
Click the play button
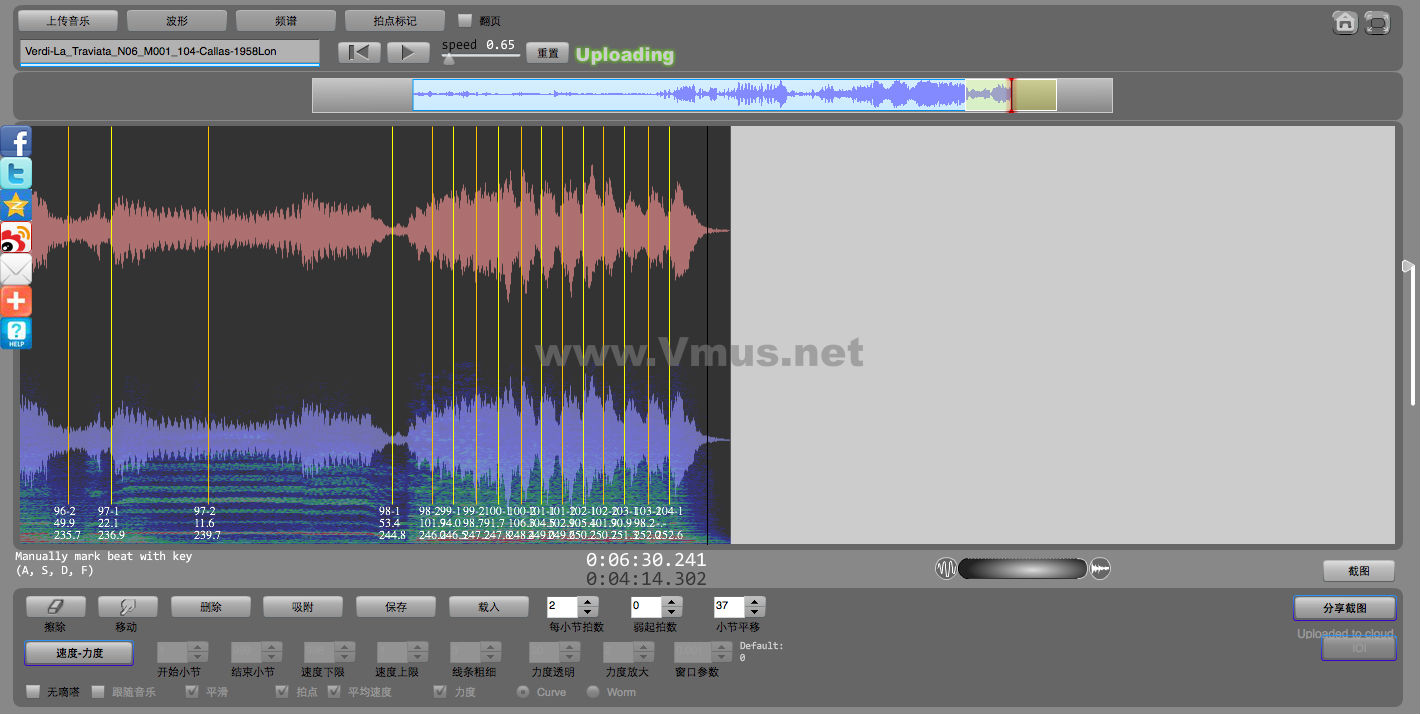click(x=408, y=52)
